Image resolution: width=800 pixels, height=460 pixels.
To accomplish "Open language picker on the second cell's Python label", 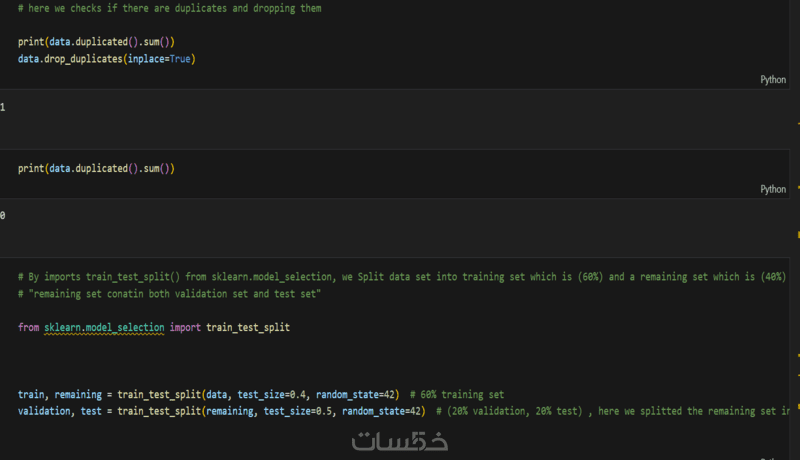I will click(x=773, y=189).
